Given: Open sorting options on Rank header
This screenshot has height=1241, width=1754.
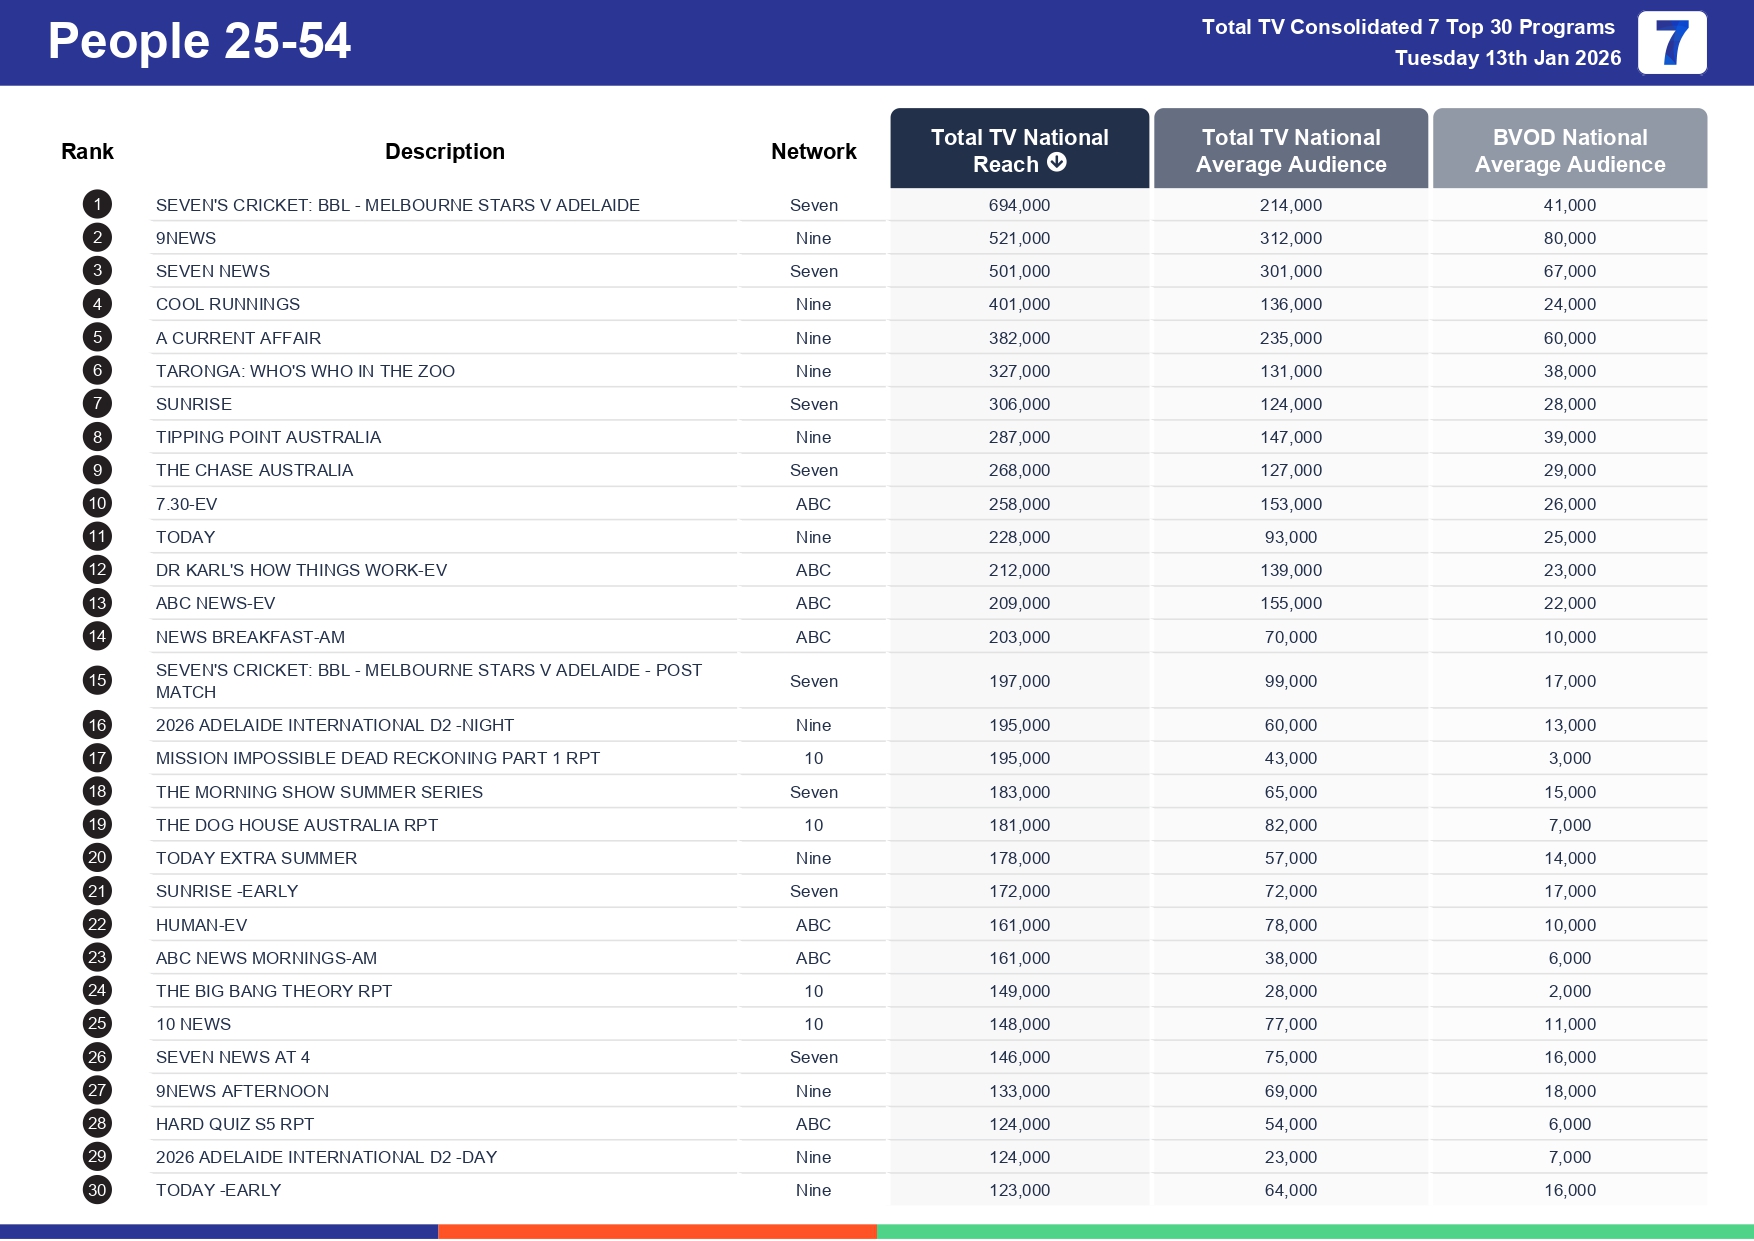Looking at the screenshot, I should 87,151.
